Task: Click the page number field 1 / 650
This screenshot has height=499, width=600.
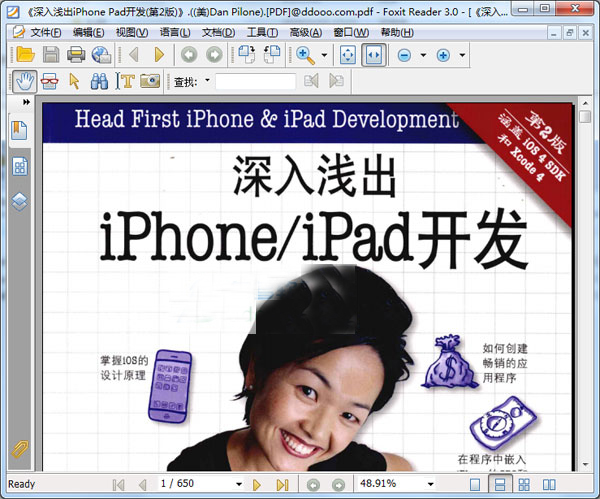Action: coord(196,484)
